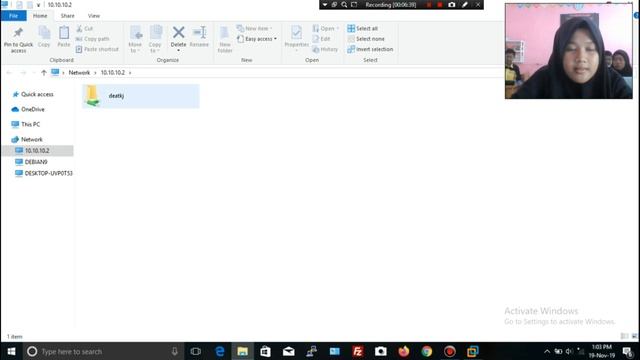
Task: Show hidden system tray icons
Action: coord(547,351)
